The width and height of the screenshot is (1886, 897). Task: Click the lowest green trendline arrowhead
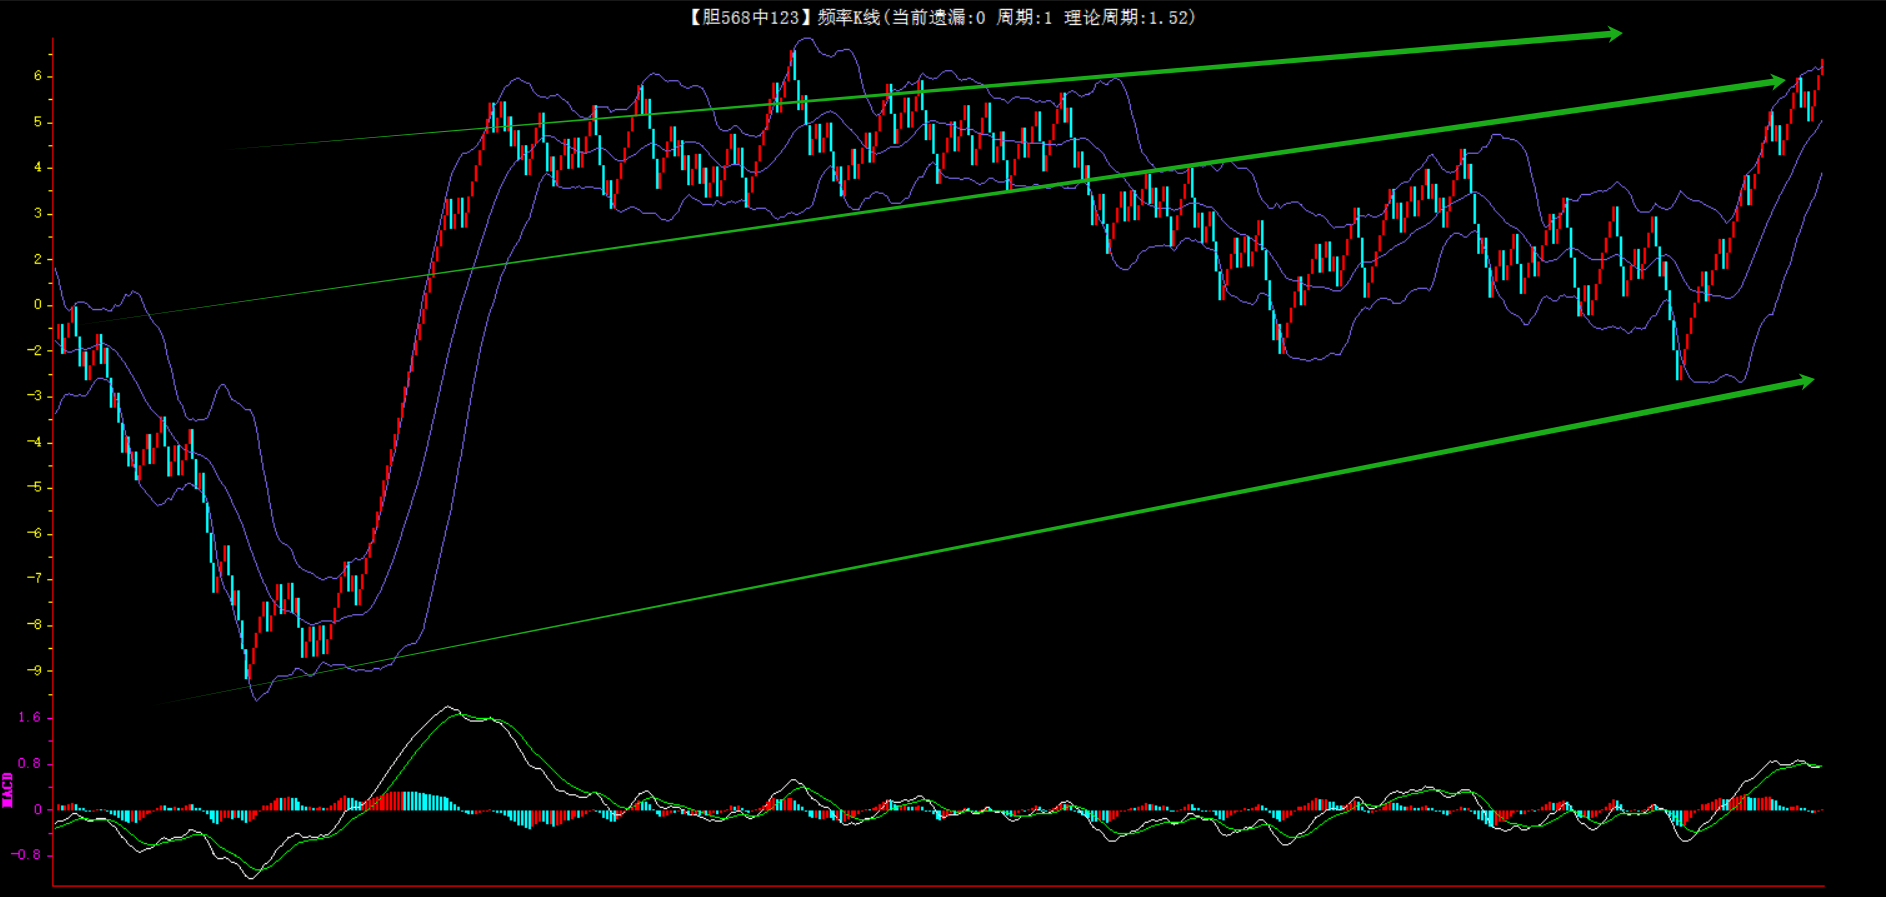point(1805,381)
